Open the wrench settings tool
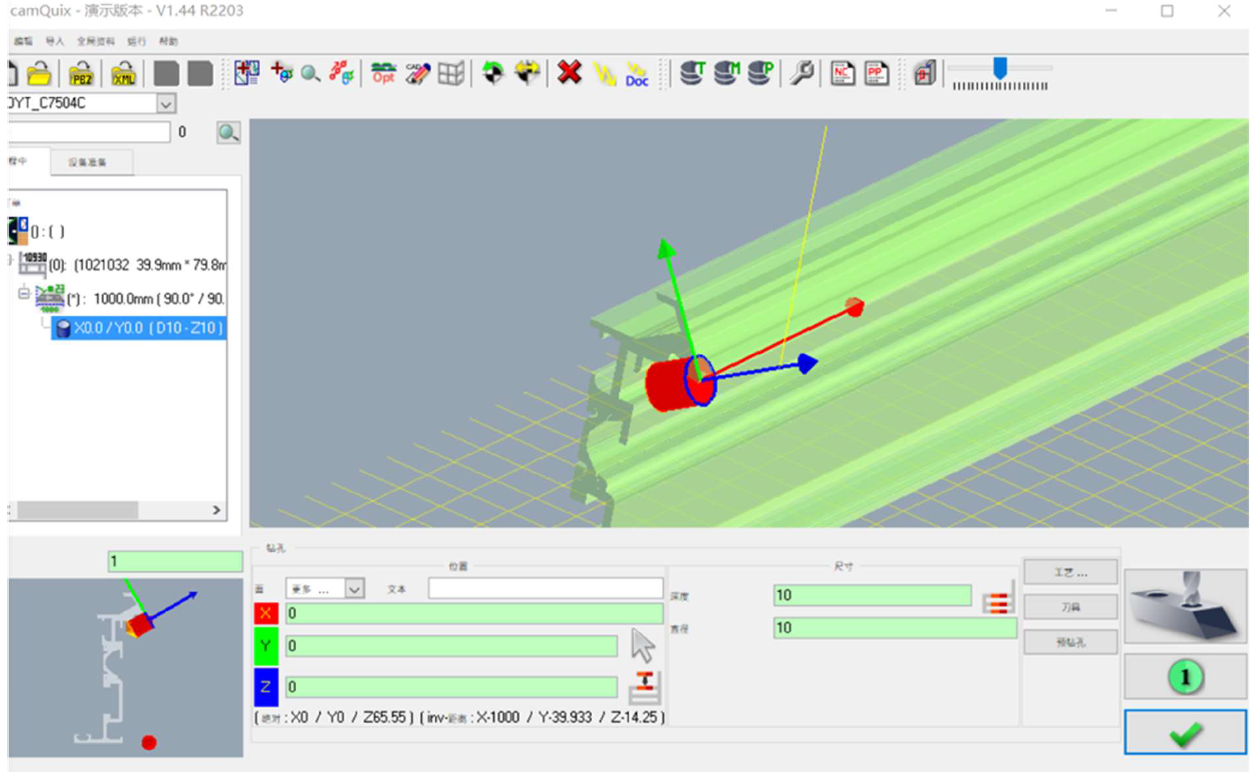The height and width of the screenshot is (773, 1251). 801,73
